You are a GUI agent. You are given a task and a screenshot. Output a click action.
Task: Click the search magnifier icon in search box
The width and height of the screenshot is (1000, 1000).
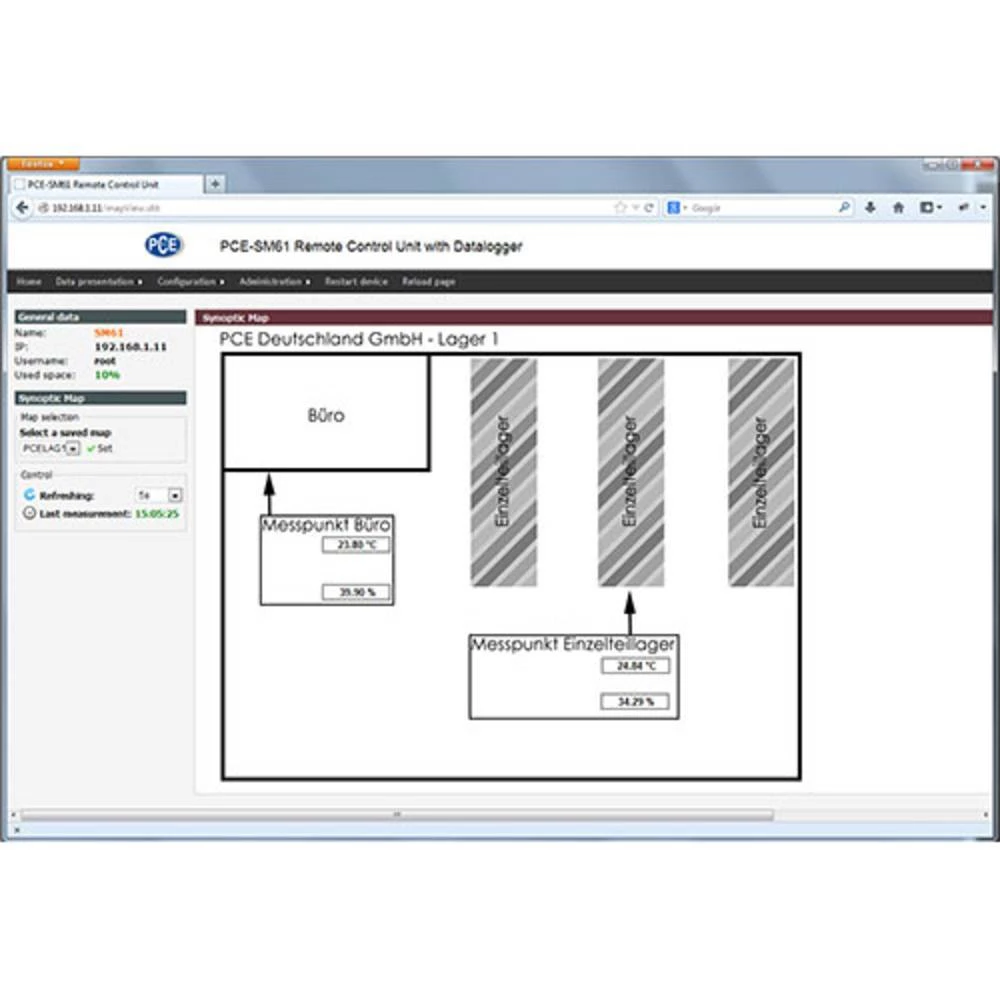845,208
